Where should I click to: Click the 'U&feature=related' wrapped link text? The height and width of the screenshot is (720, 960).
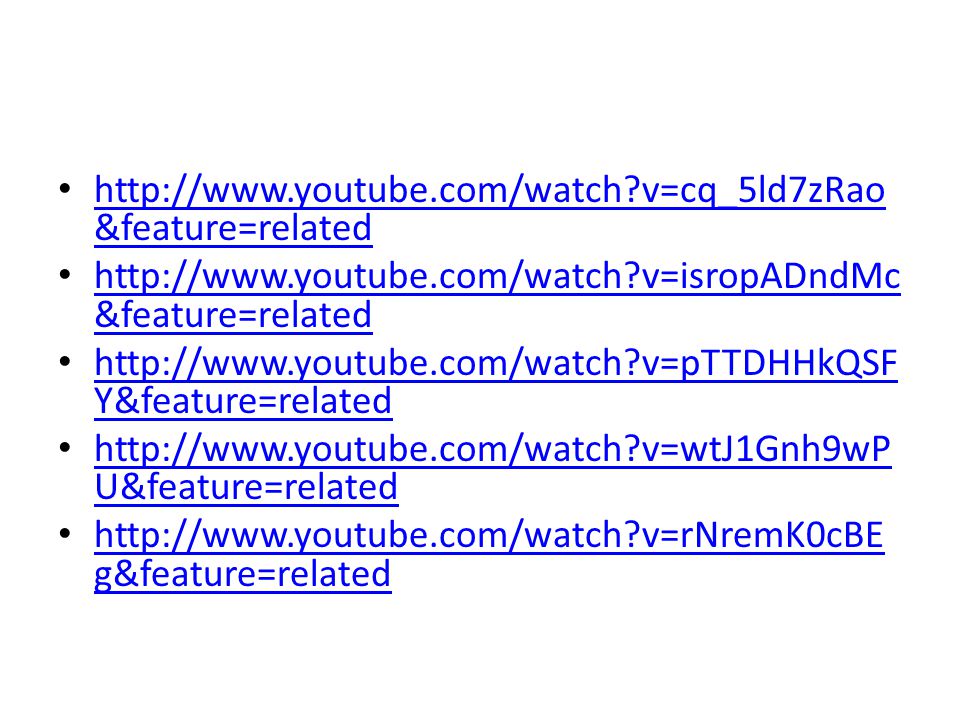click(x=246, y=488)
